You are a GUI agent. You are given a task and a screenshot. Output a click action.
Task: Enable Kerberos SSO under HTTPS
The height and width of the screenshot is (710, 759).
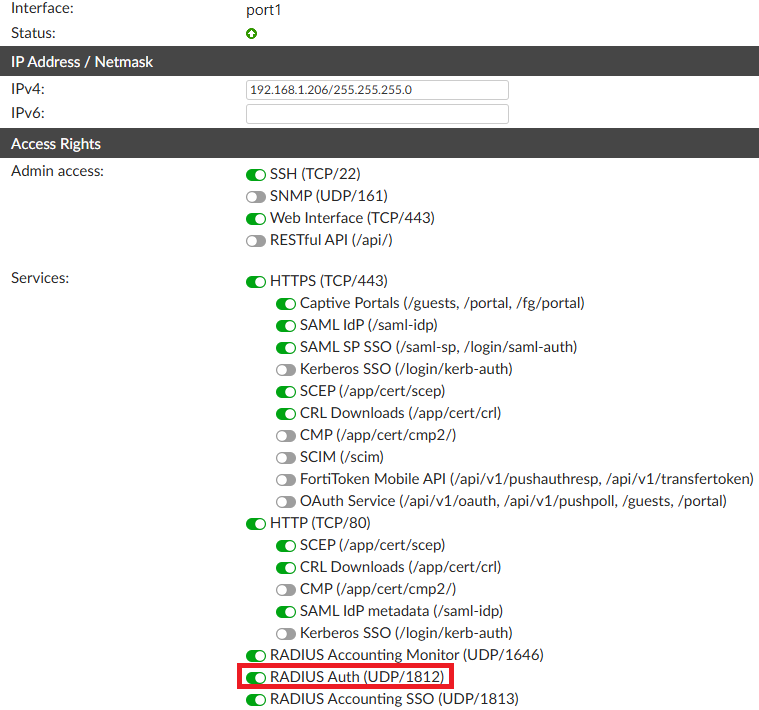tap(286, 370)
